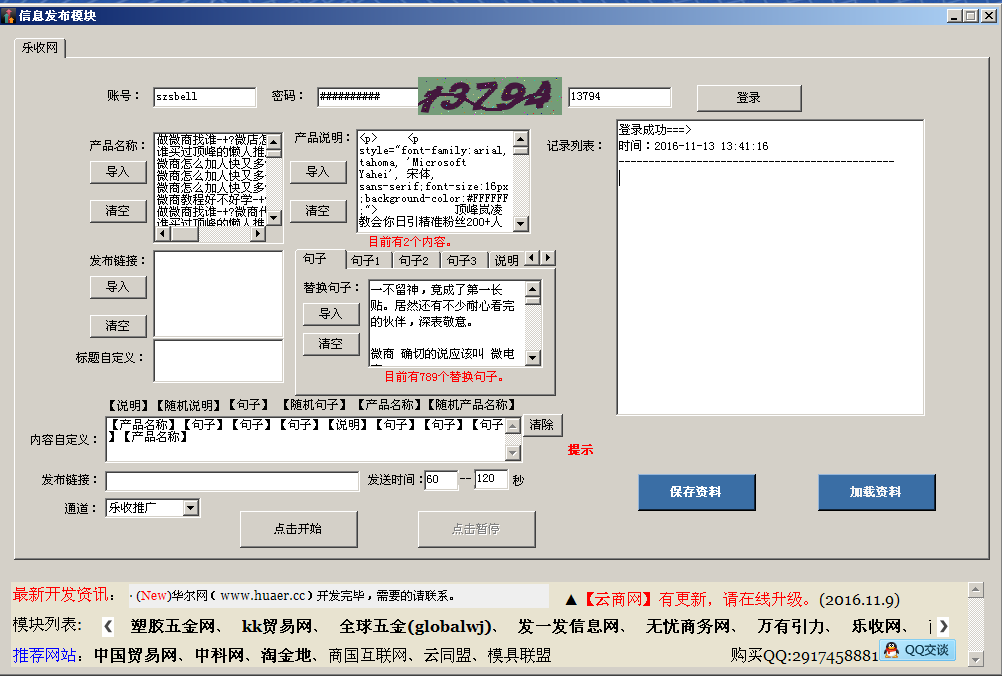Screen dimensions: 1002x676
Task: Click the QQ交谈 penguin chat icon
Action: (x=918, y=650)
